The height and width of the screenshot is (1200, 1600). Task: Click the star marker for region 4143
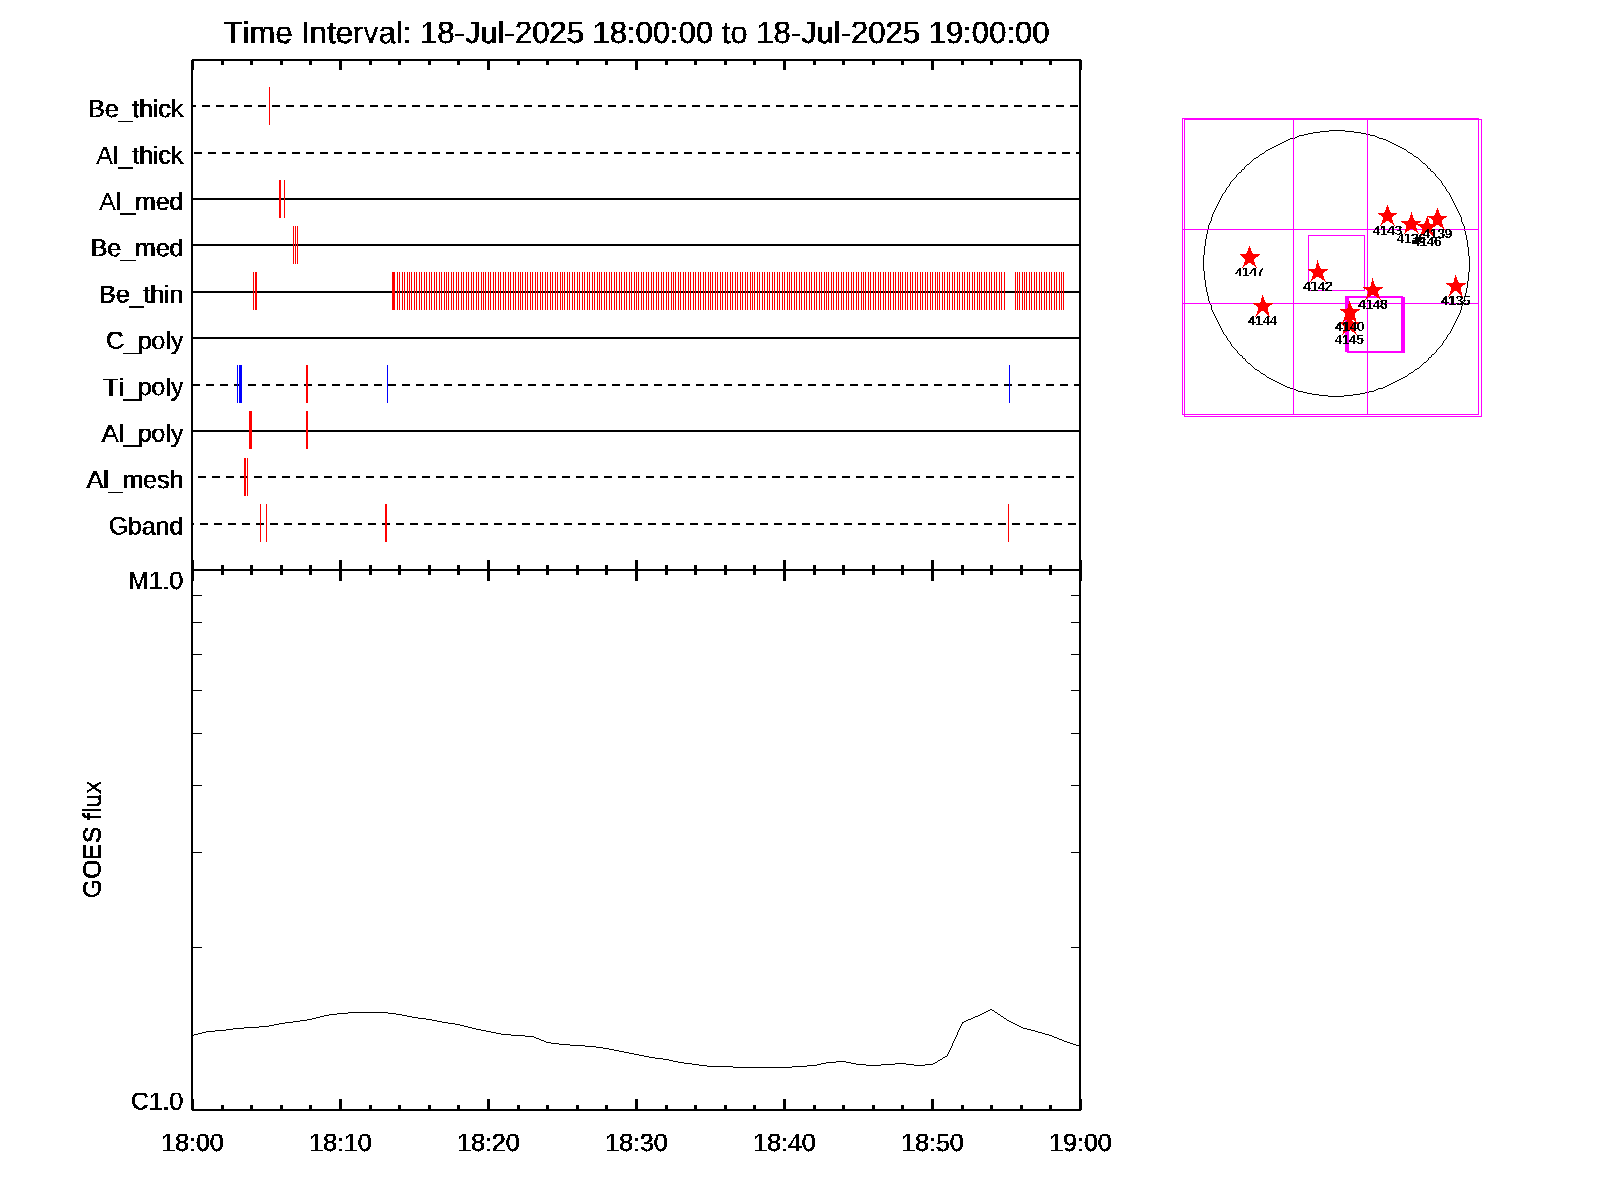pos(1387,216)
